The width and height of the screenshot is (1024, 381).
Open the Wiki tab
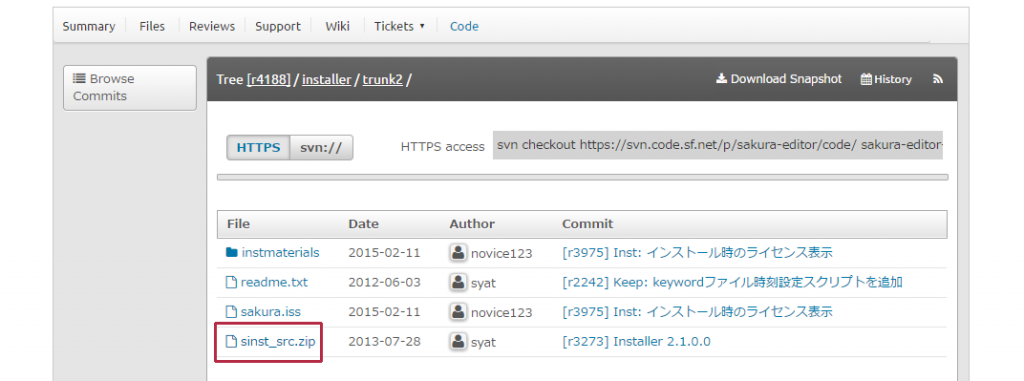[338, 26]
